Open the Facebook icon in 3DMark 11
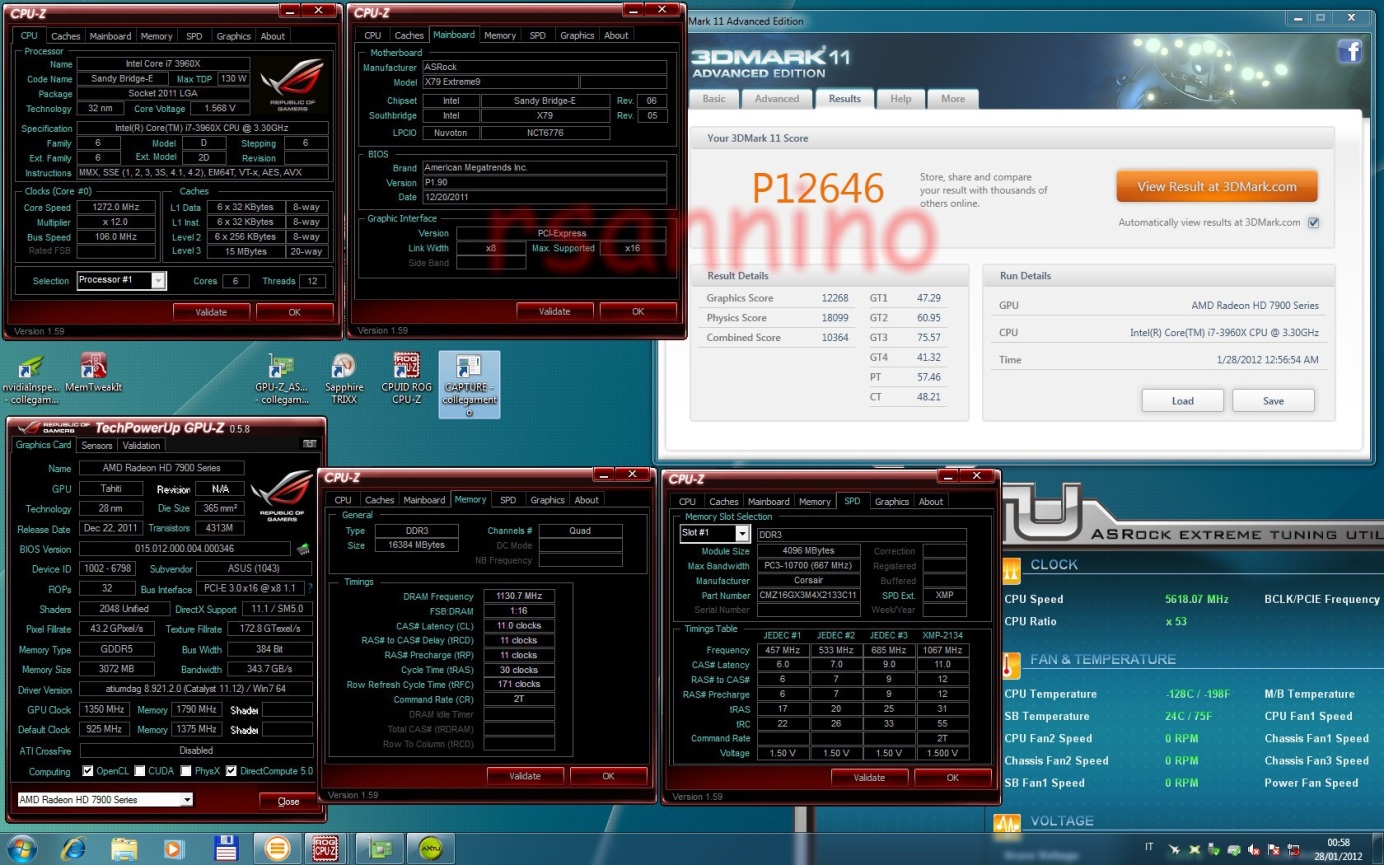Image resolution: width=1384 pixels, height=865 pixels. point(1349,52)
